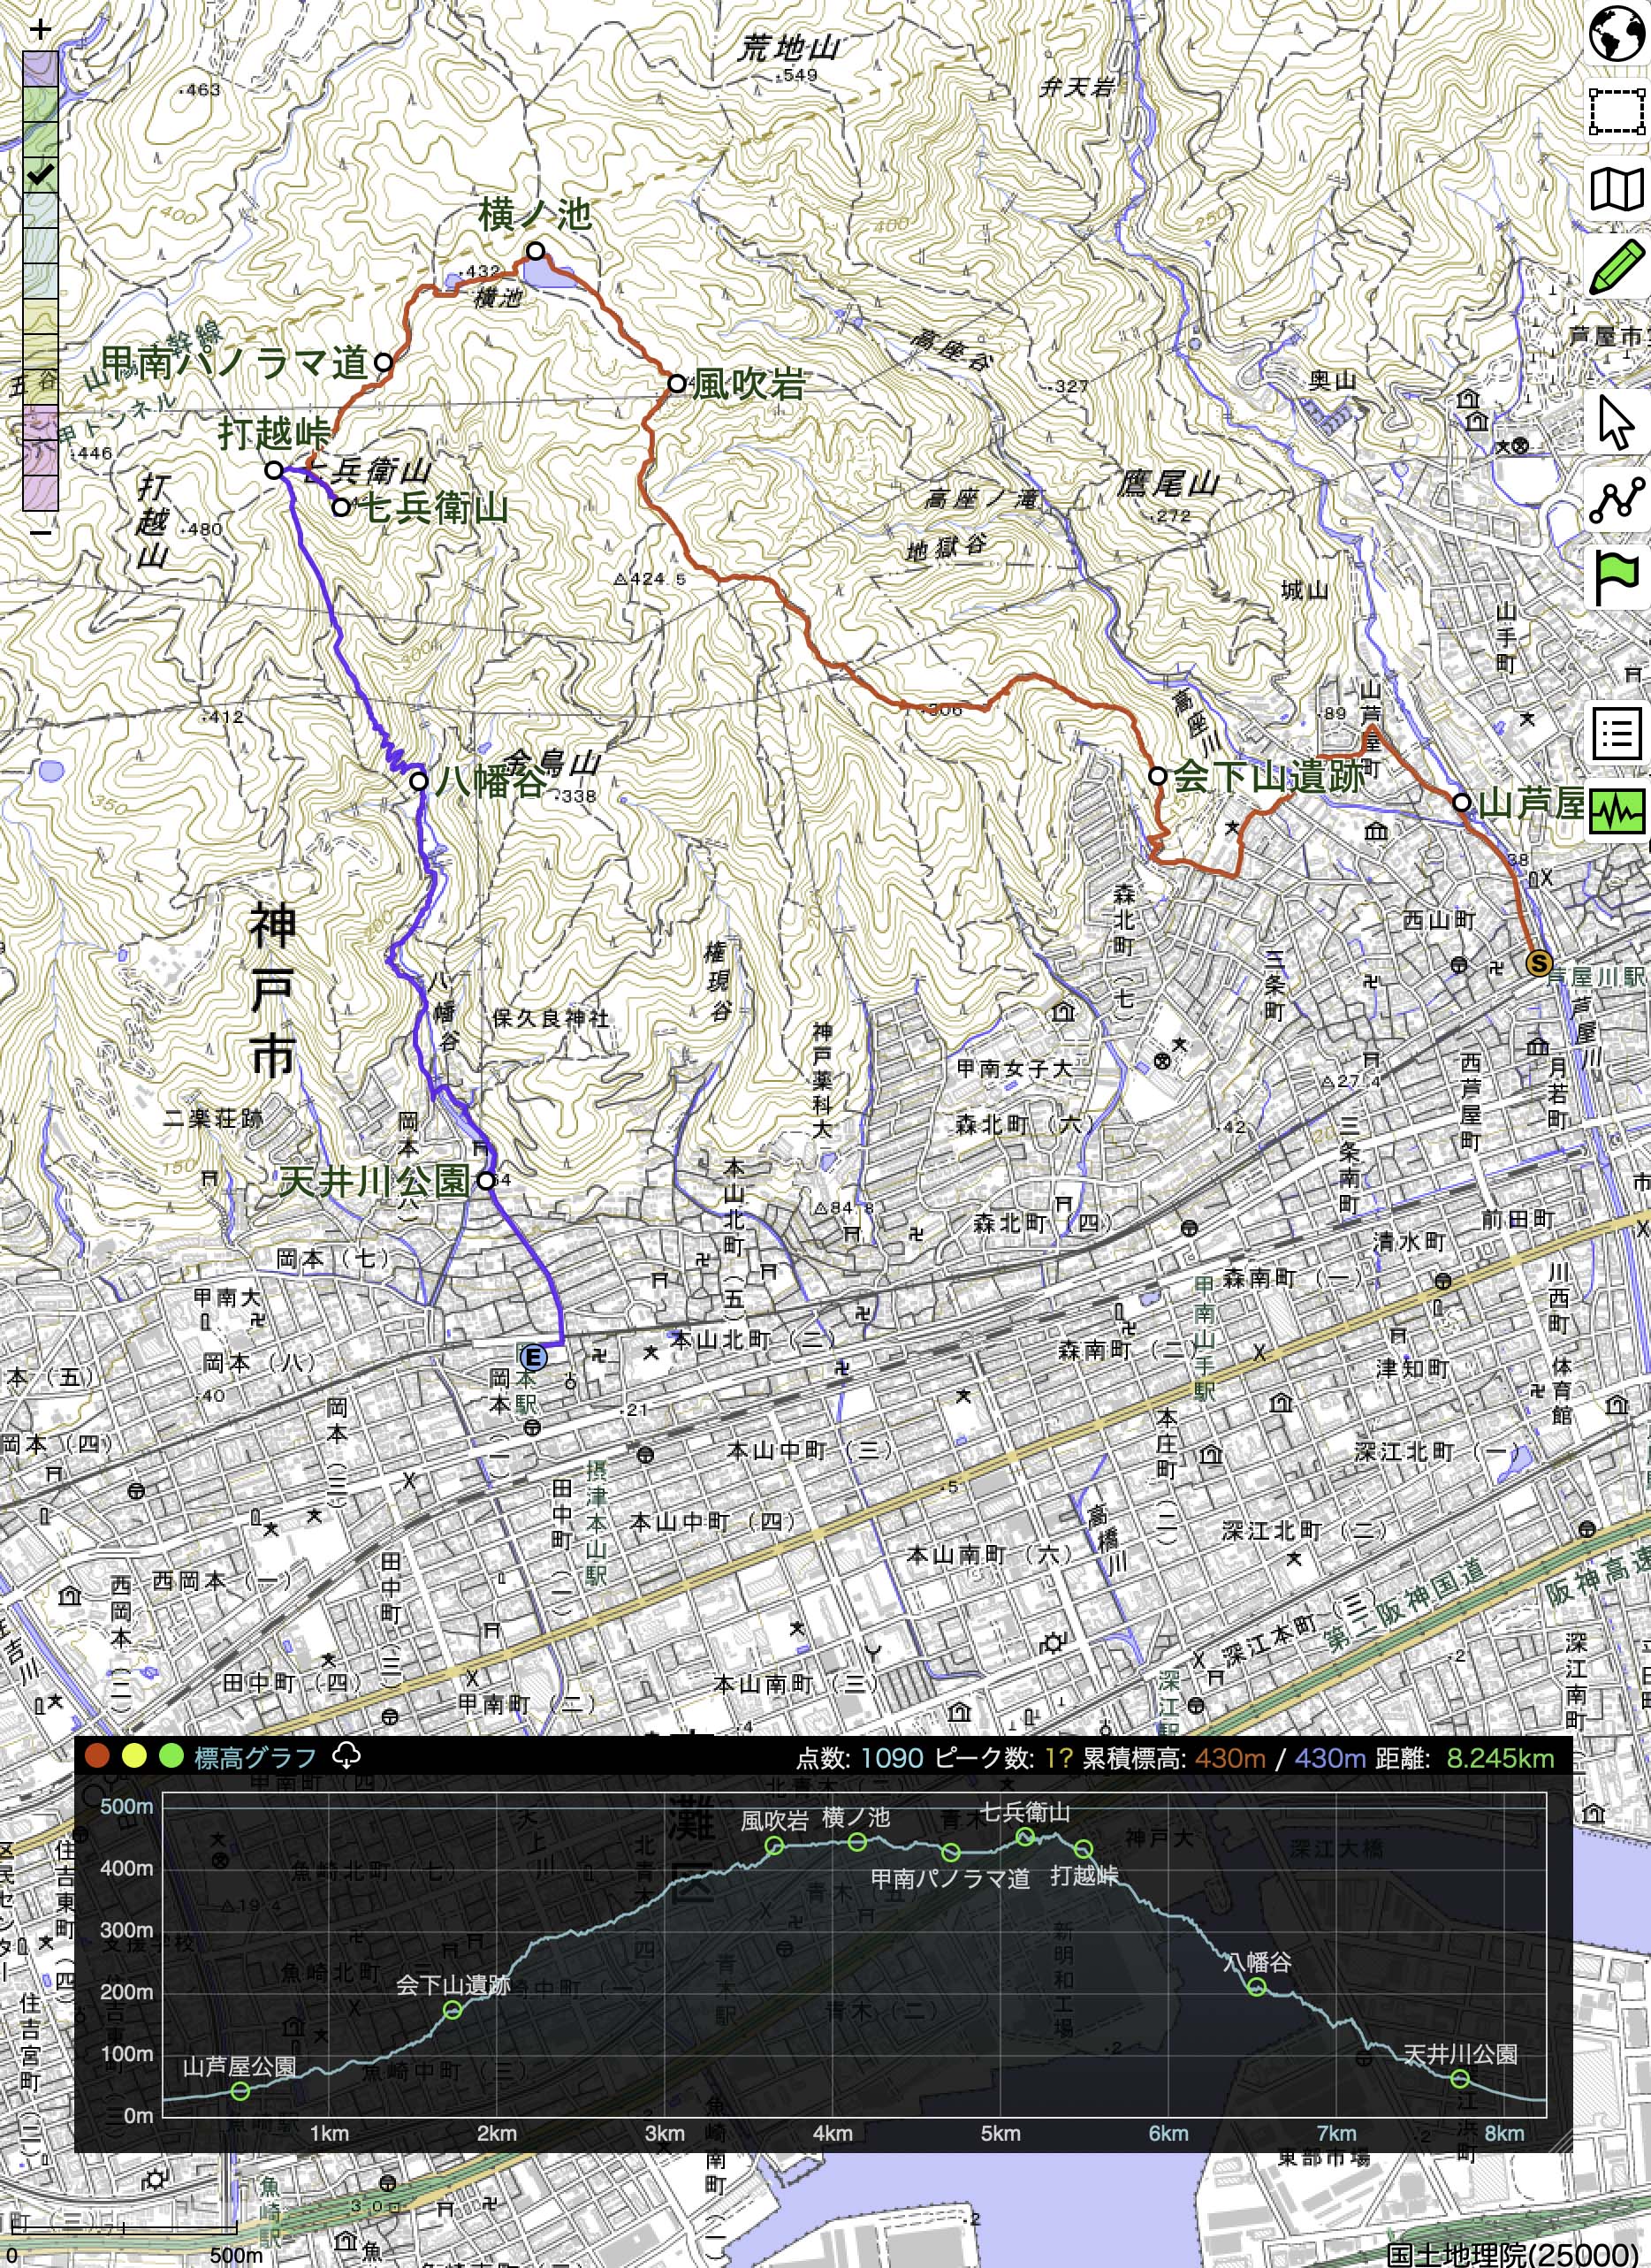The width and height of the screenshot is (1651, 2268).
Task: Click 山芦屋公園 marker on elevation graph
Action: pyautogui.click(x=240, y=2090)
